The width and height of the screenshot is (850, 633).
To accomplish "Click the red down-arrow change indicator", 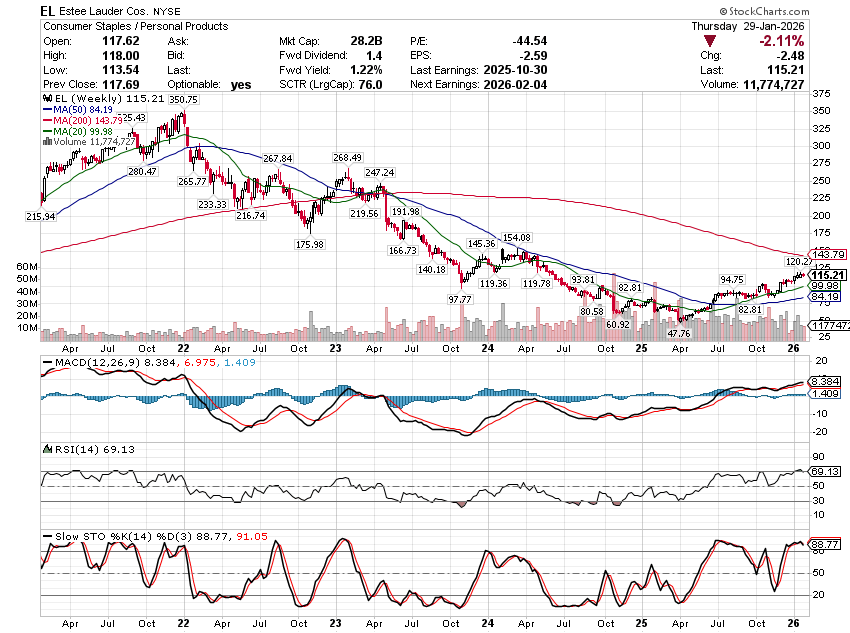I will [710, 41].
